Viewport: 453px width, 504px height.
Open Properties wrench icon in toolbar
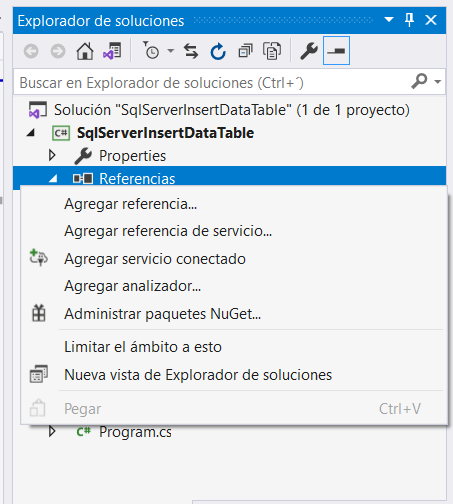(x=309, y=51)
